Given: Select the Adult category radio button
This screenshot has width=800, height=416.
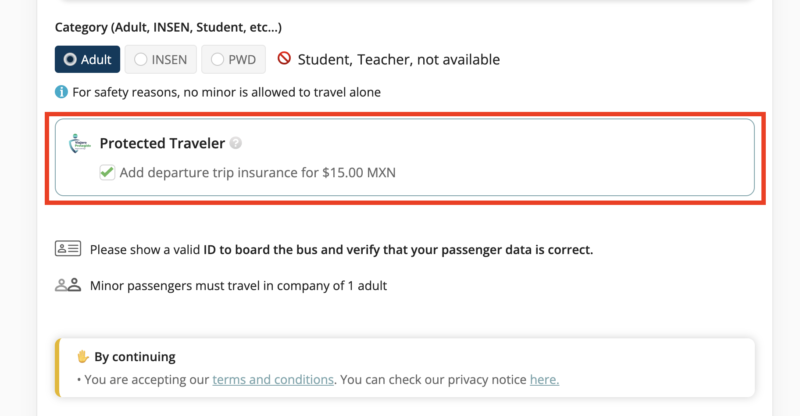Looking at the screenshot, I should 87,59.
